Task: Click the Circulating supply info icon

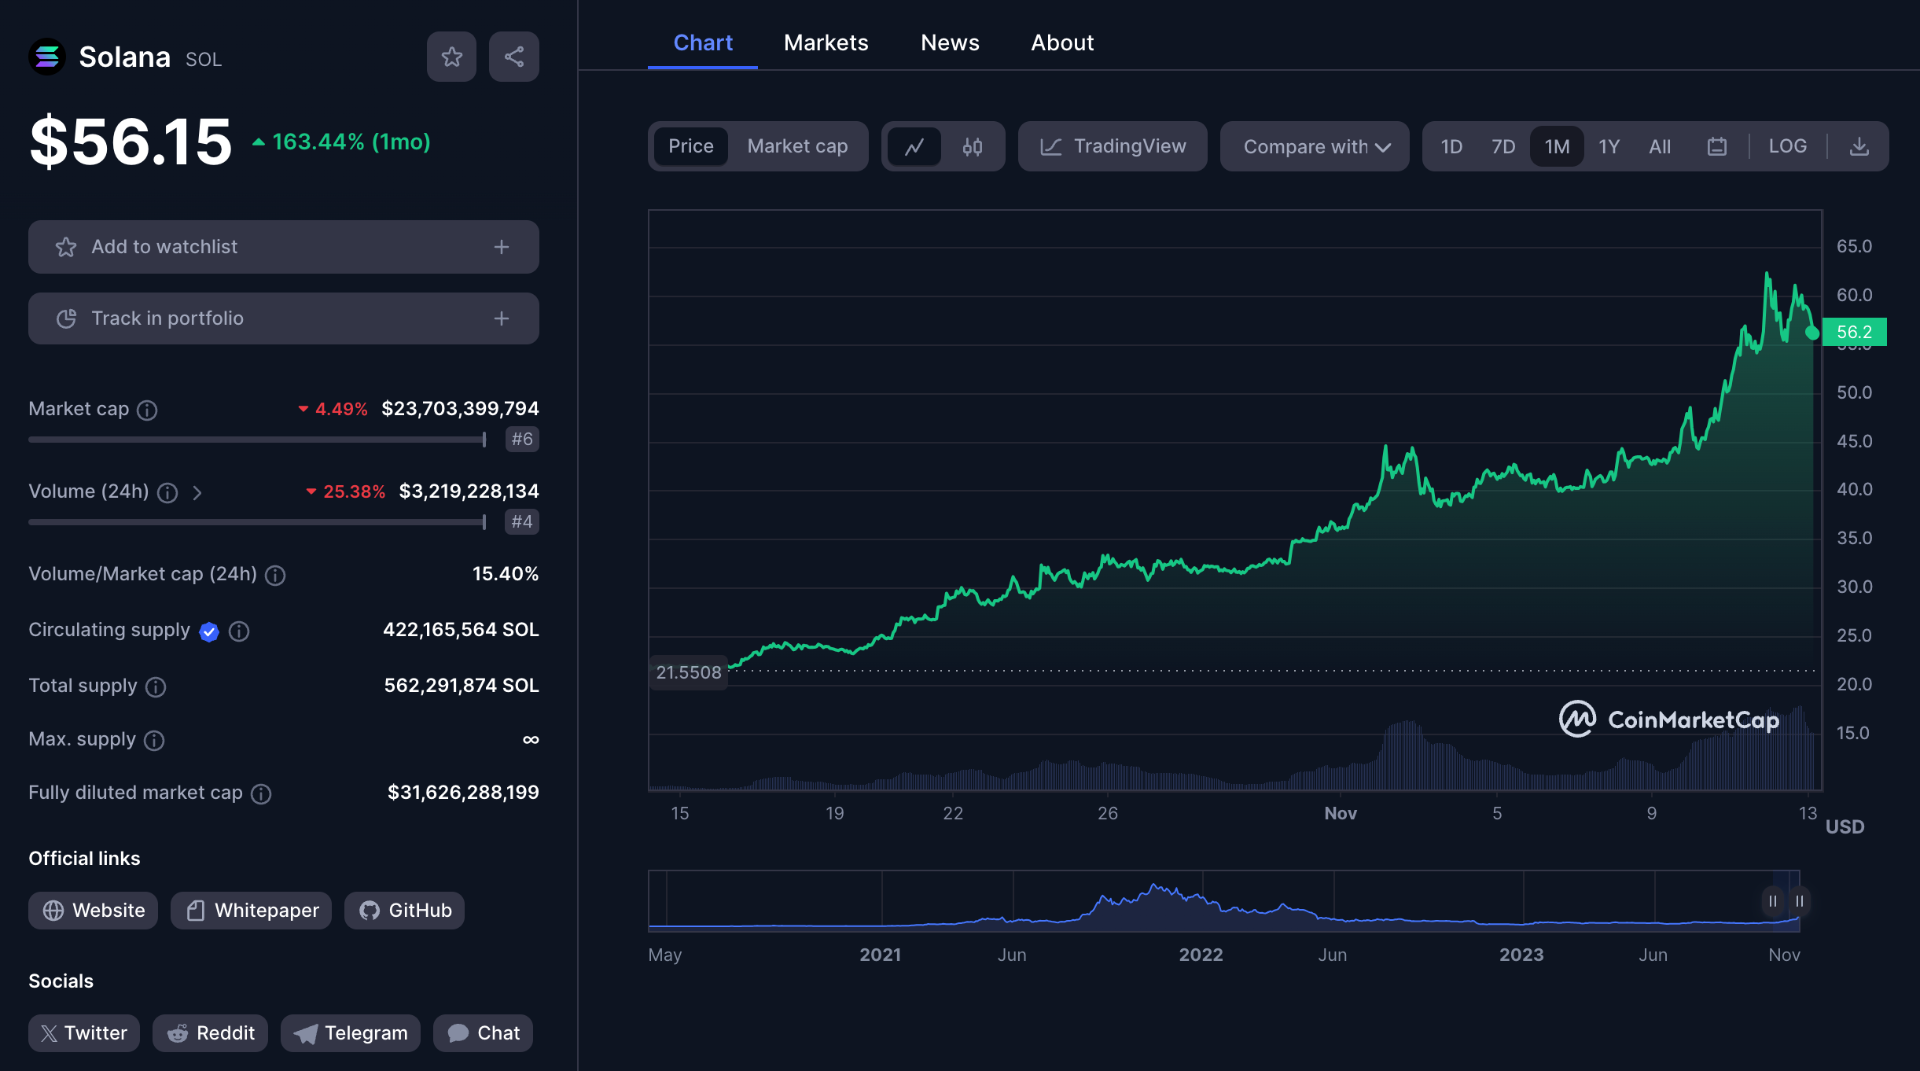Action: click(239, 631)
